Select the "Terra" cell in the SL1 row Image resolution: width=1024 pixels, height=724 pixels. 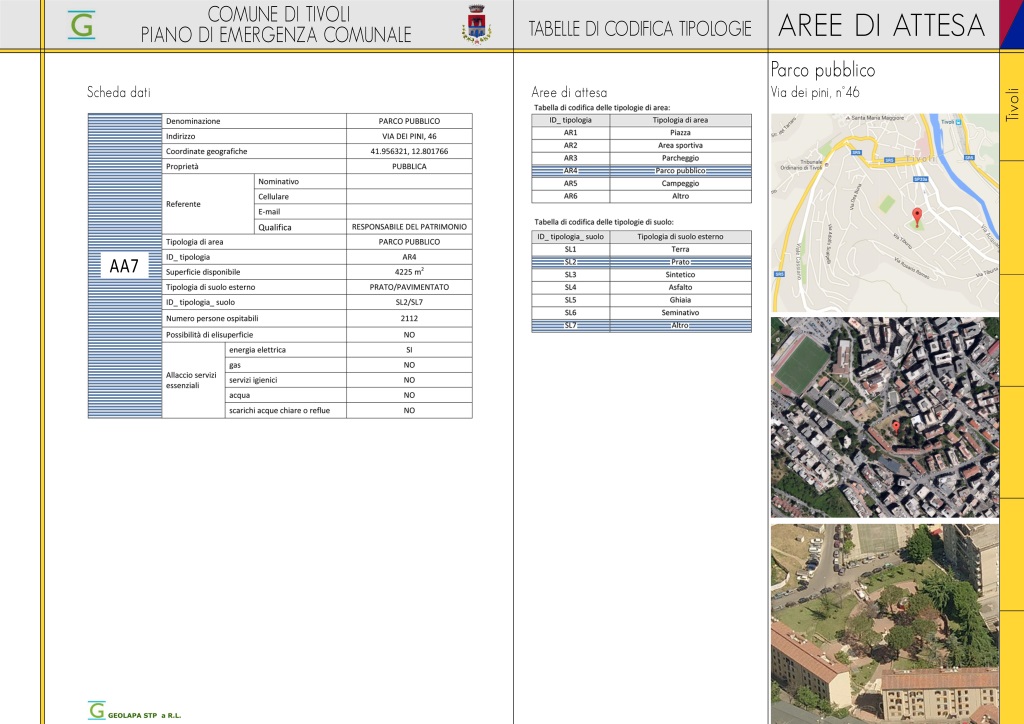(x=680, y=249)
